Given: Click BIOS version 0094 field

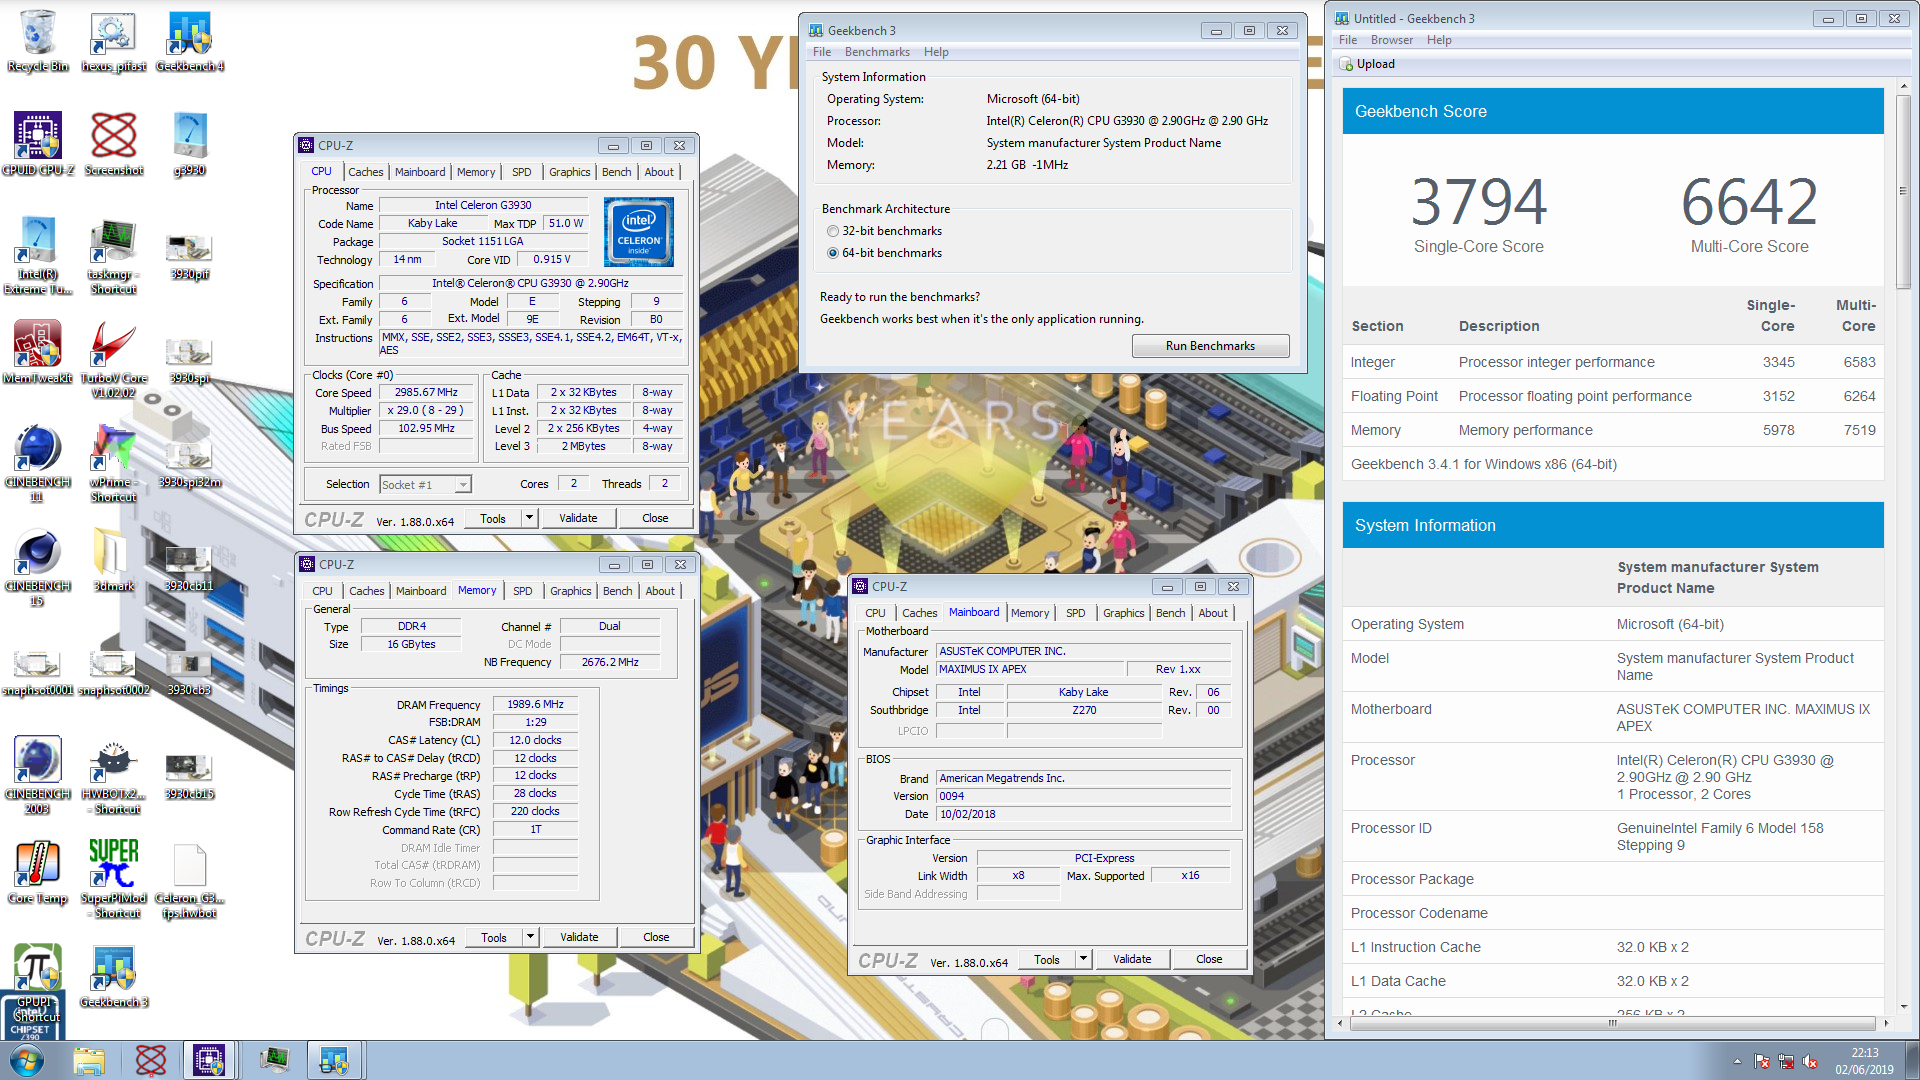Looking at the screenshot, I should [x=1083, y=796].
